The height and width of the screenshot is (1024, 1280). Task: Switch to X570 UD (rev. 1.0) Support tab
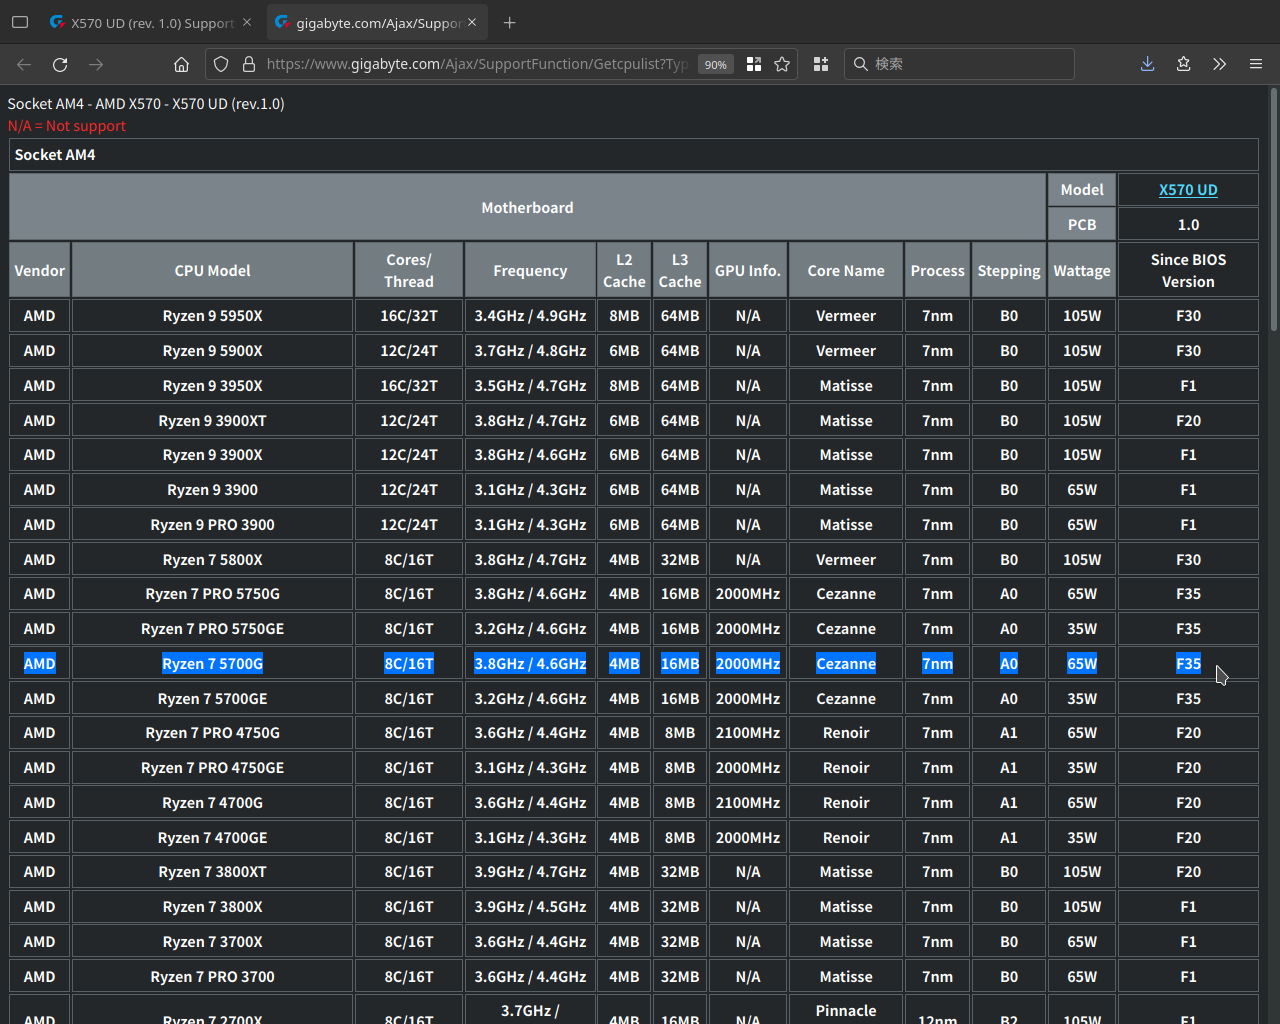(151, 22)
